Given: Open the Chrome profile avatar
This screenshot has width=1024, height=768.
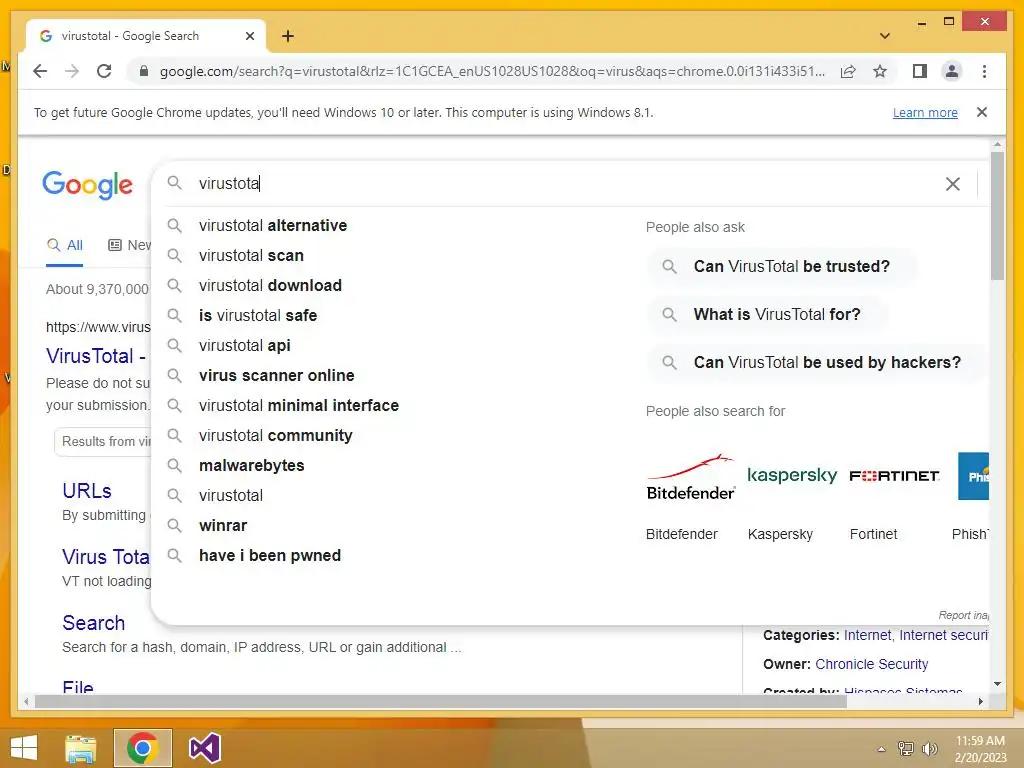Looking at the screenshot, I should coord(952,71).
